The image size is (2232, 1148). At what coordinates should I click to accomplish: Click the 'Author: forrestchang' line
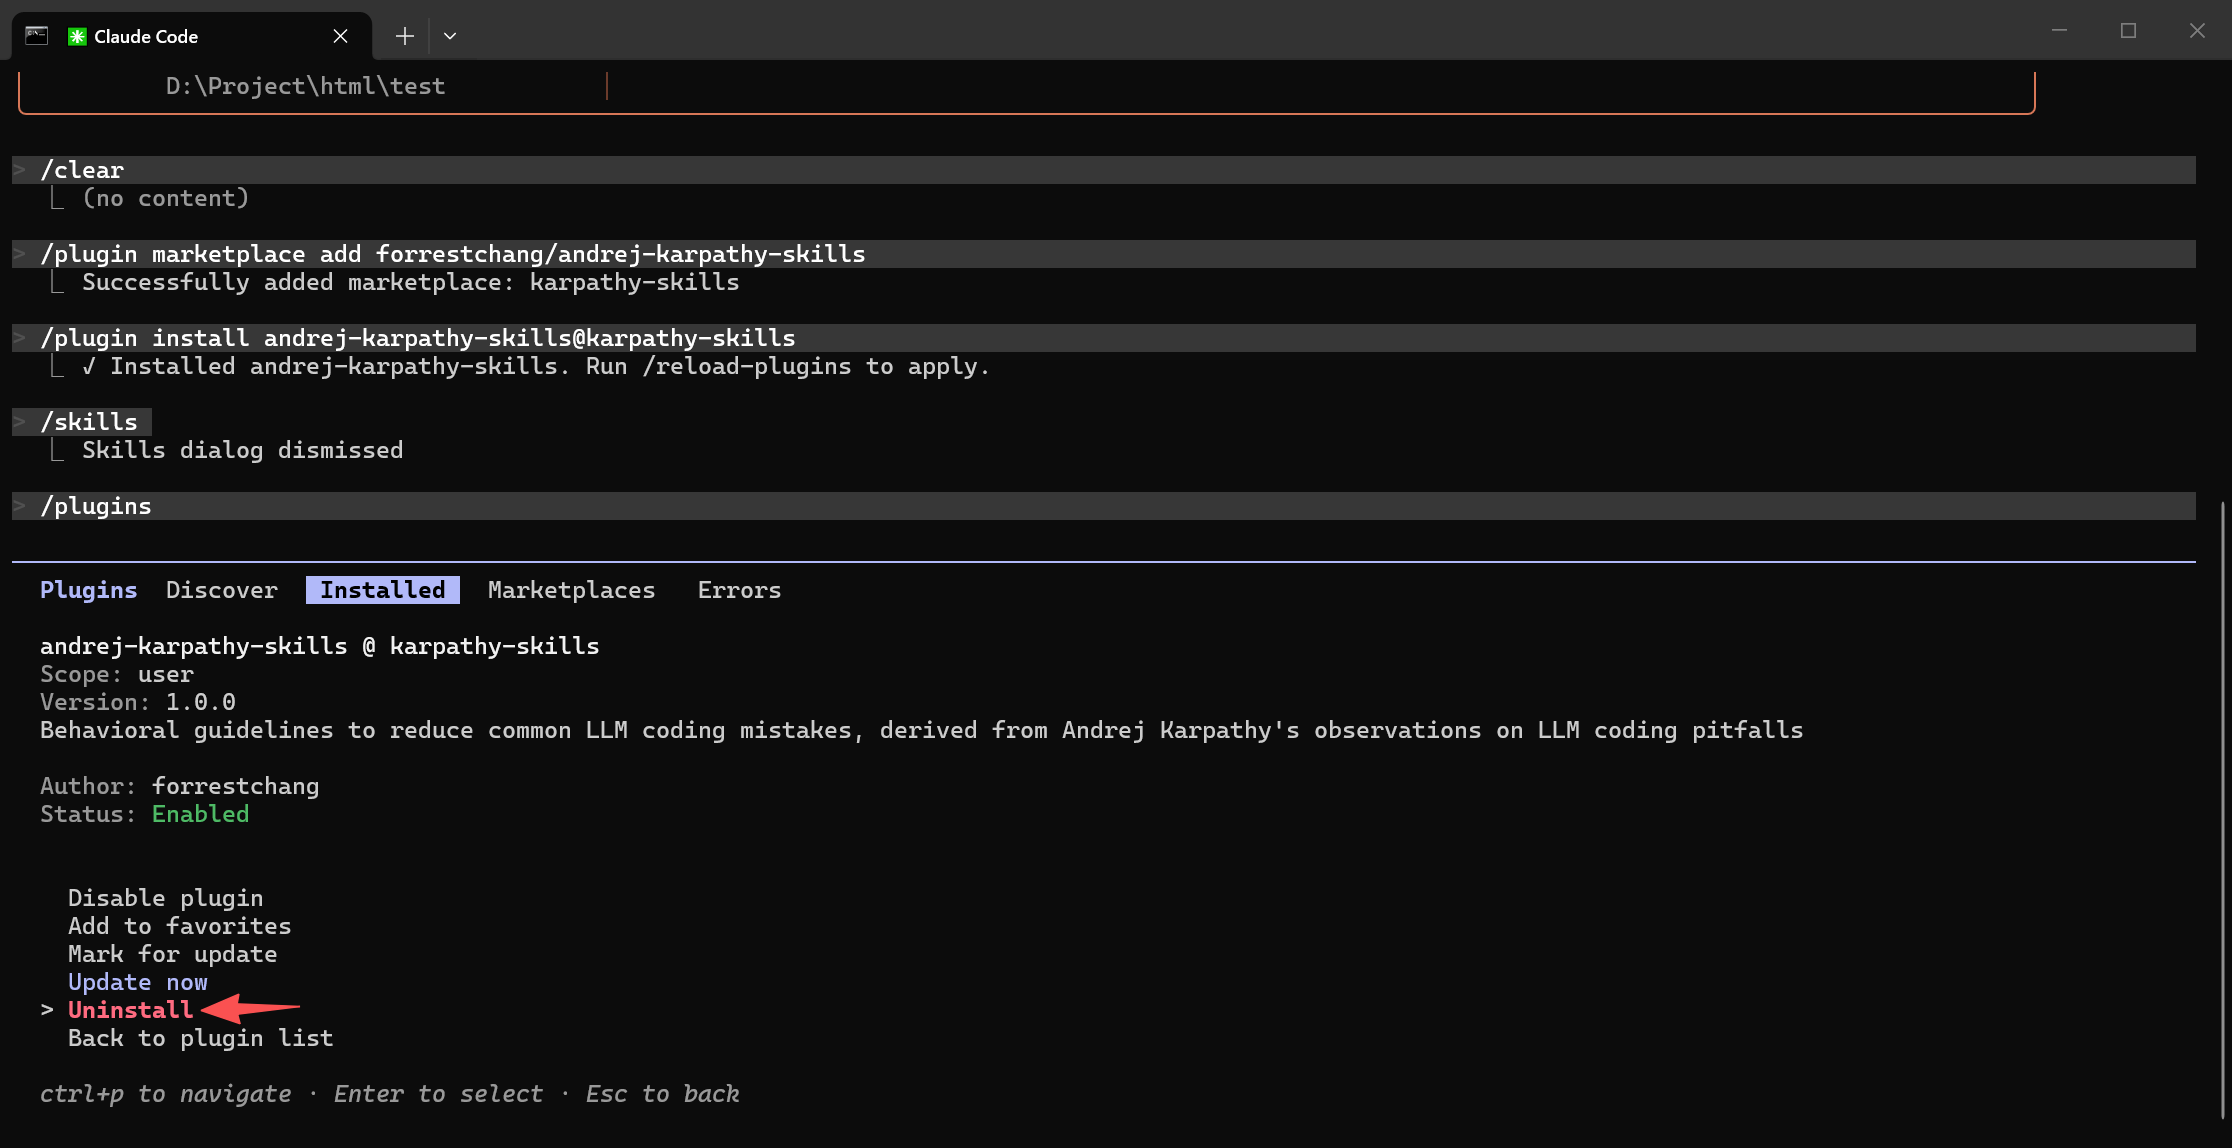pyautogui.click(x=180, y=786)
